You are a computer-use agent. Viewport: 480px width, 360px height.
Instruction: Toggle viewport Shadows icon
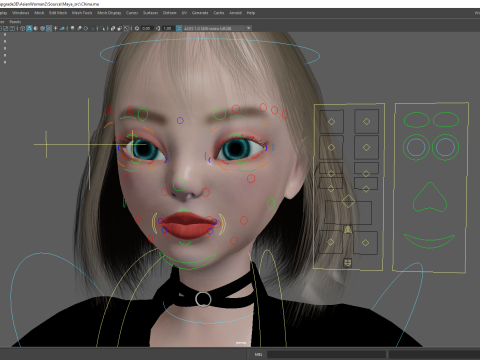(62, 29)
